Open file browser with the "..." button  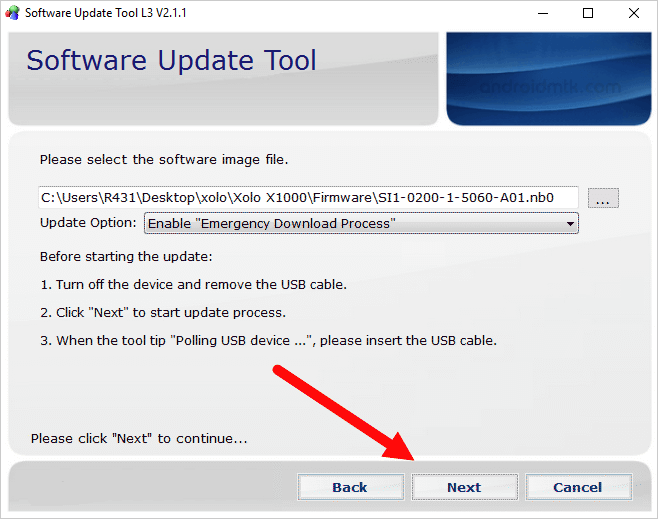tap(602, 198)
